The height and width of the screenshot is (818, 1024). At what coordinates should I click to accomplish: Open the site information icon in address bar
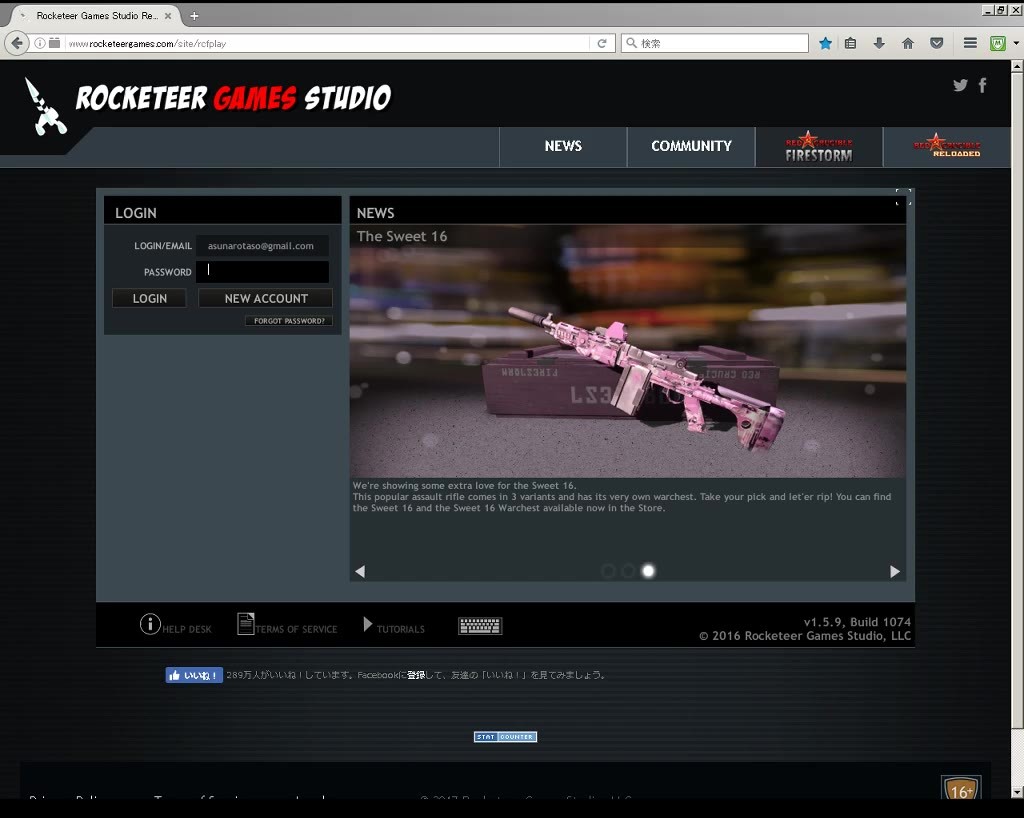pyautogui.click(x=40, y=43)
